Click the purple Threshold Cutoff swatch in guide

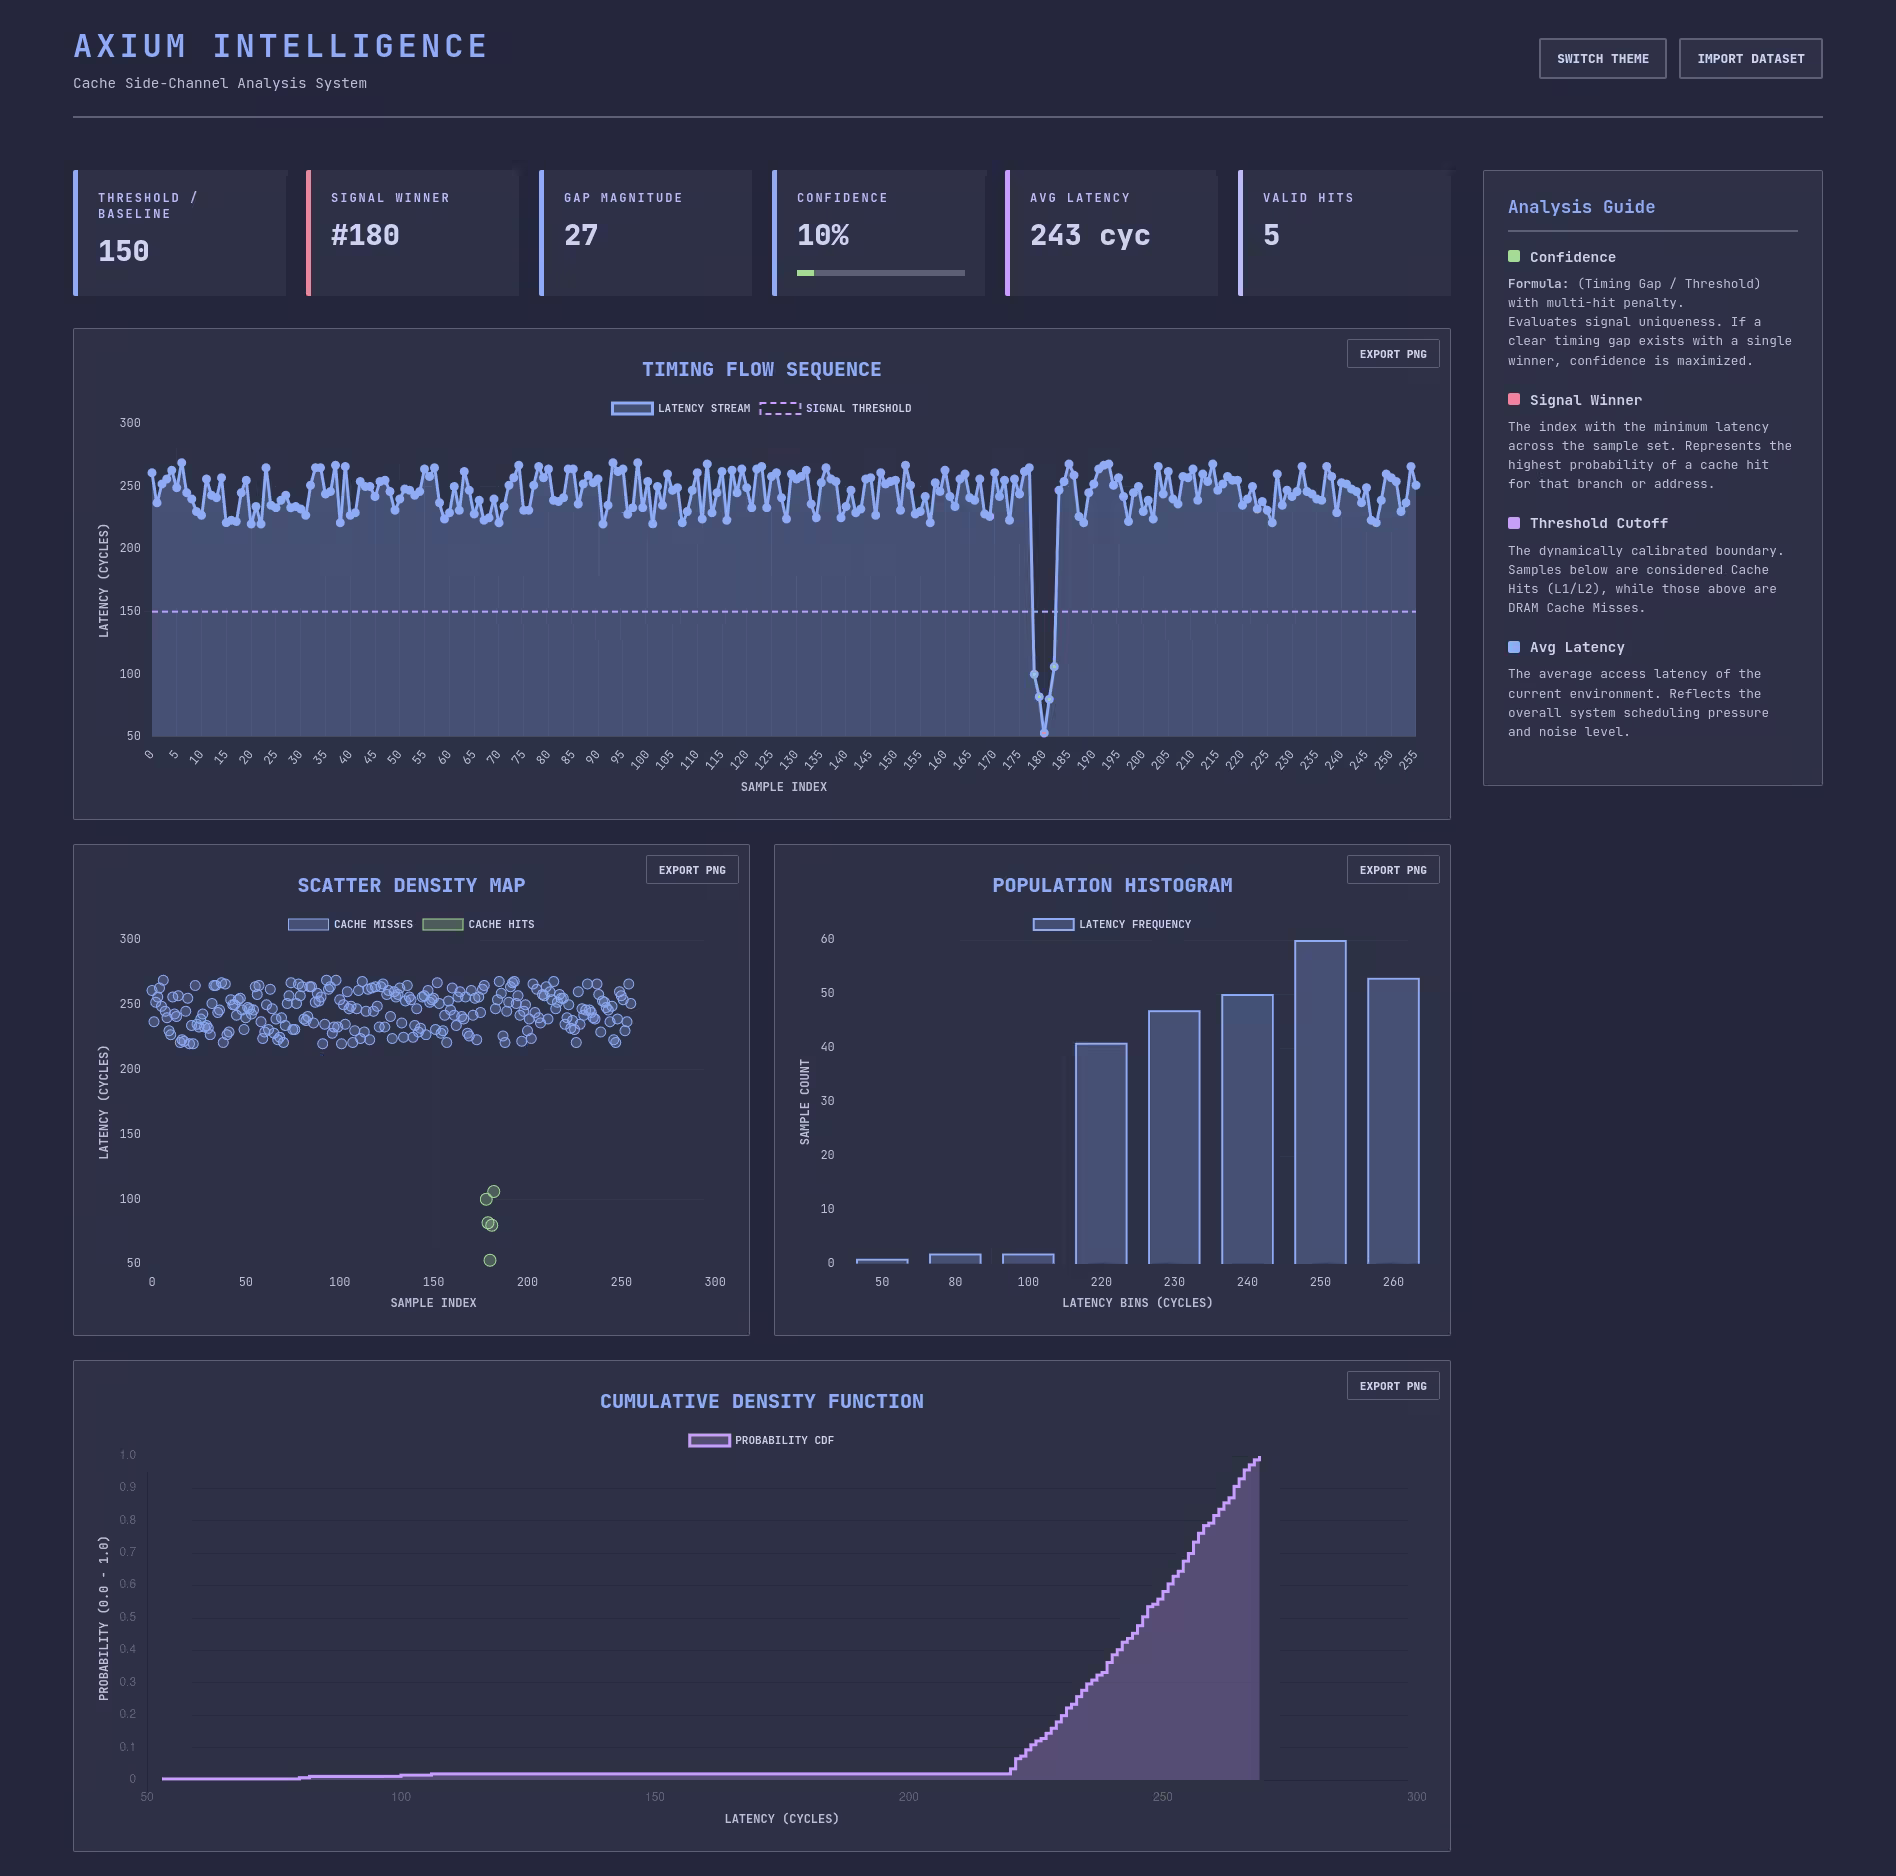1514,523
